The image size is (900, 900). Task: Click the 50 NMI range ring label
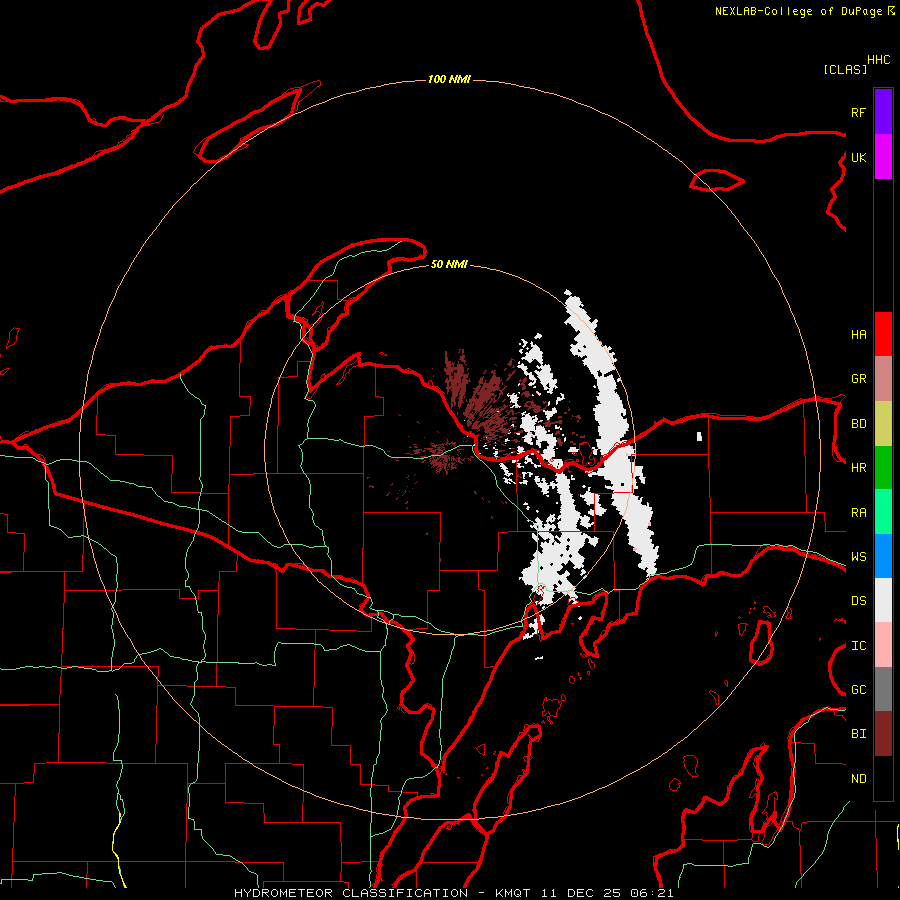click(x=449, y=264)
